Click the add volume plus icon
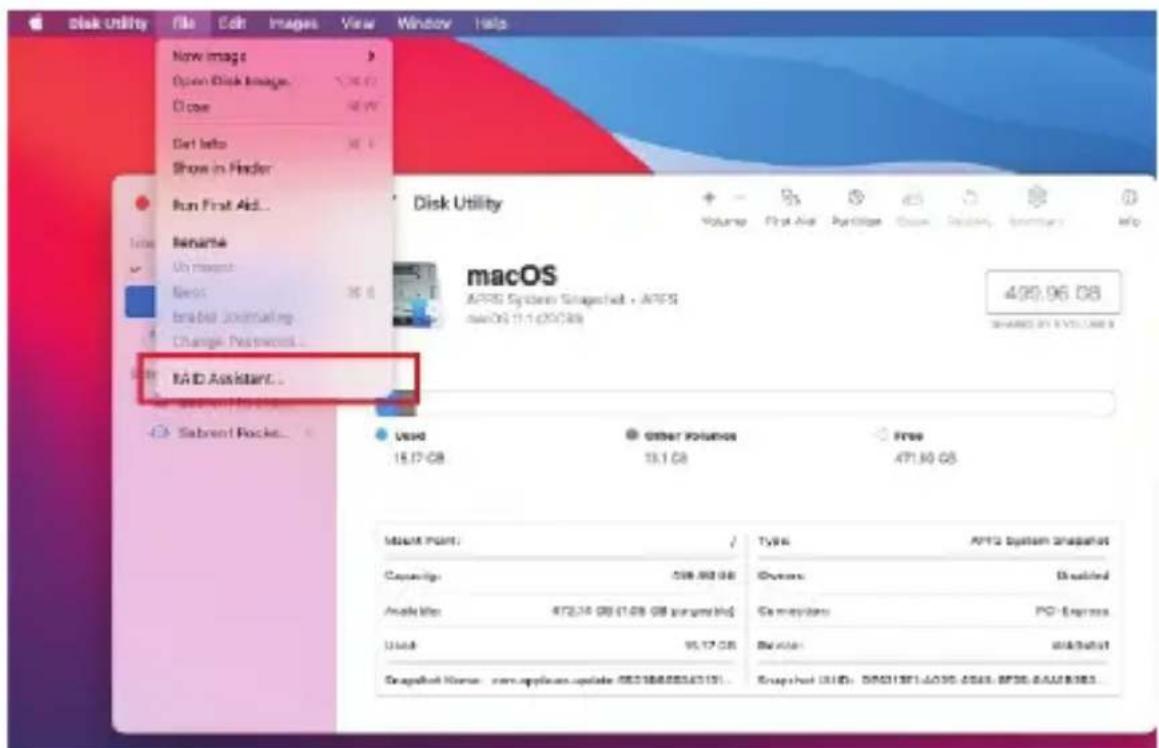Image resolution: width=1159 pixels, height=748 pixels. pyautogui.click(x=709, y=197)
